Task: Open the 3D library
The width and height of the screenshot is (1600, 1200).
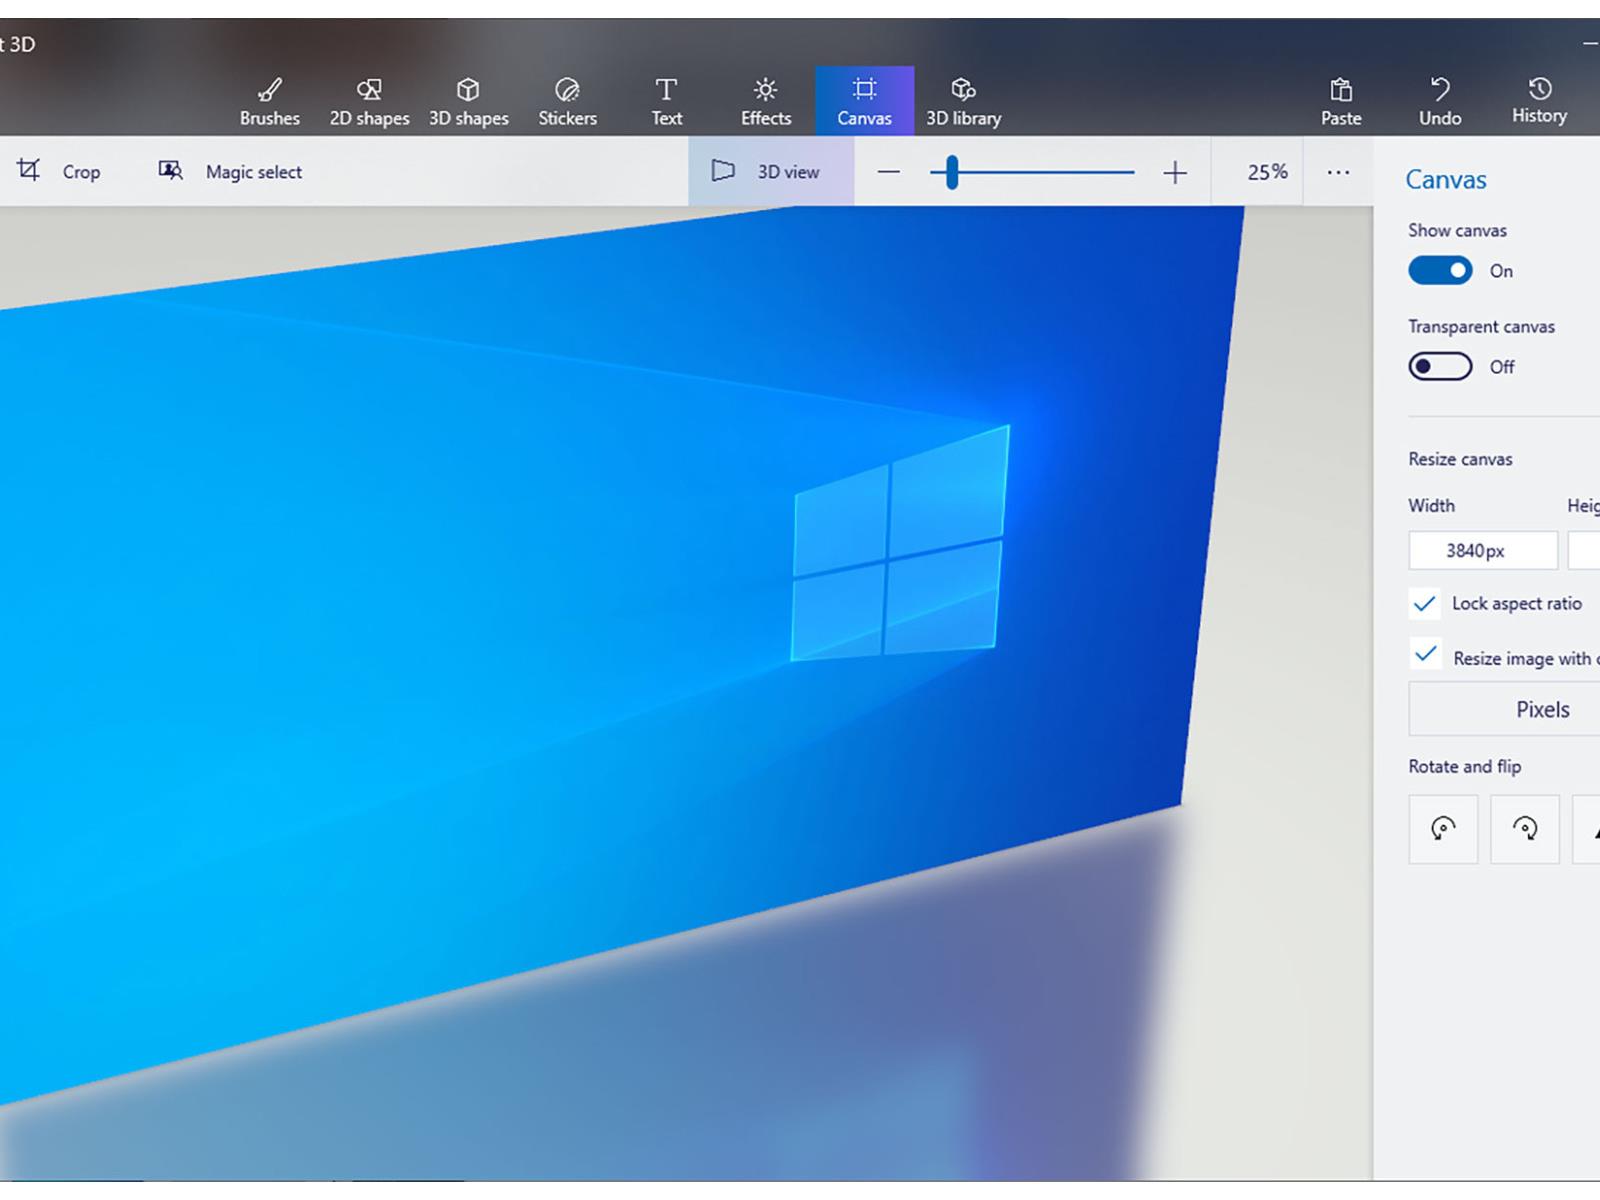Action: pos(963,101)
